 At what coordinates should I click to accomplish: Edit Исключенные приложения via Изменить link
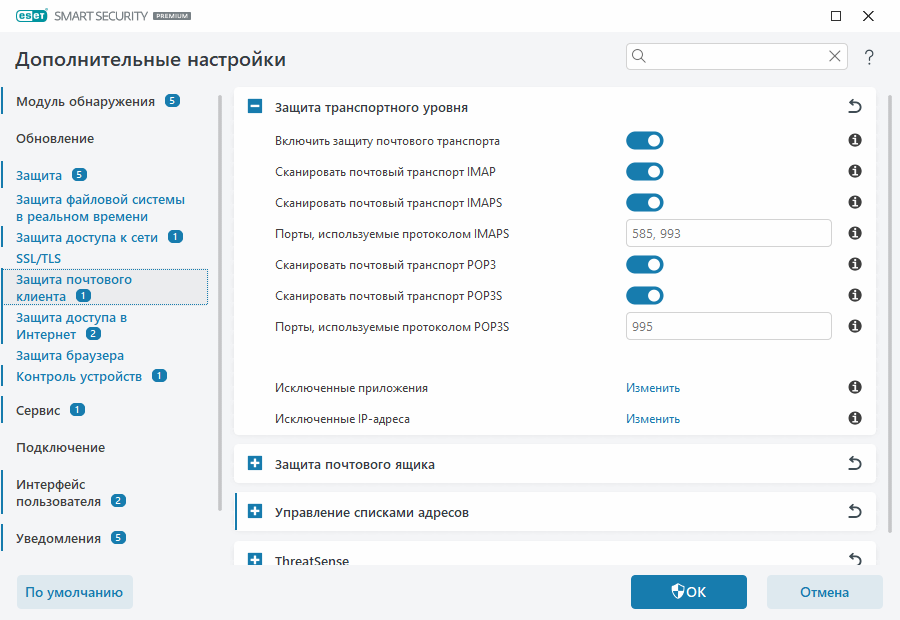652,387
